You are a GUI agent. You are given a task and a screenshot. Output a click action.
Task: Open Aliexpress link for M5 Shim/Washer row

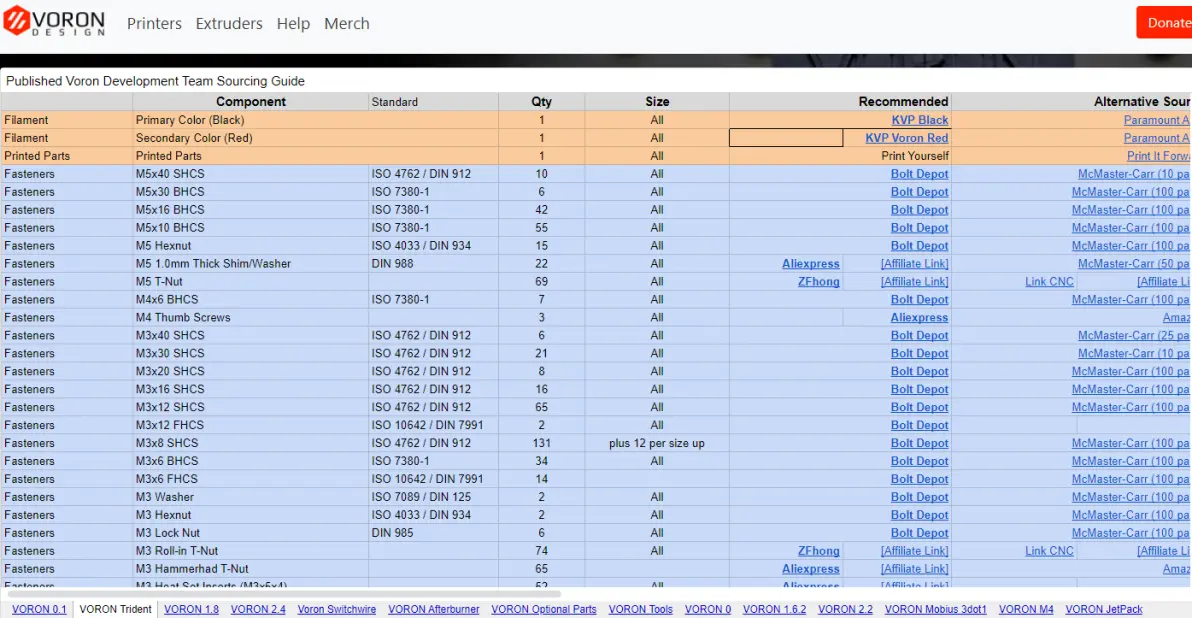click(x=810, y=264)
